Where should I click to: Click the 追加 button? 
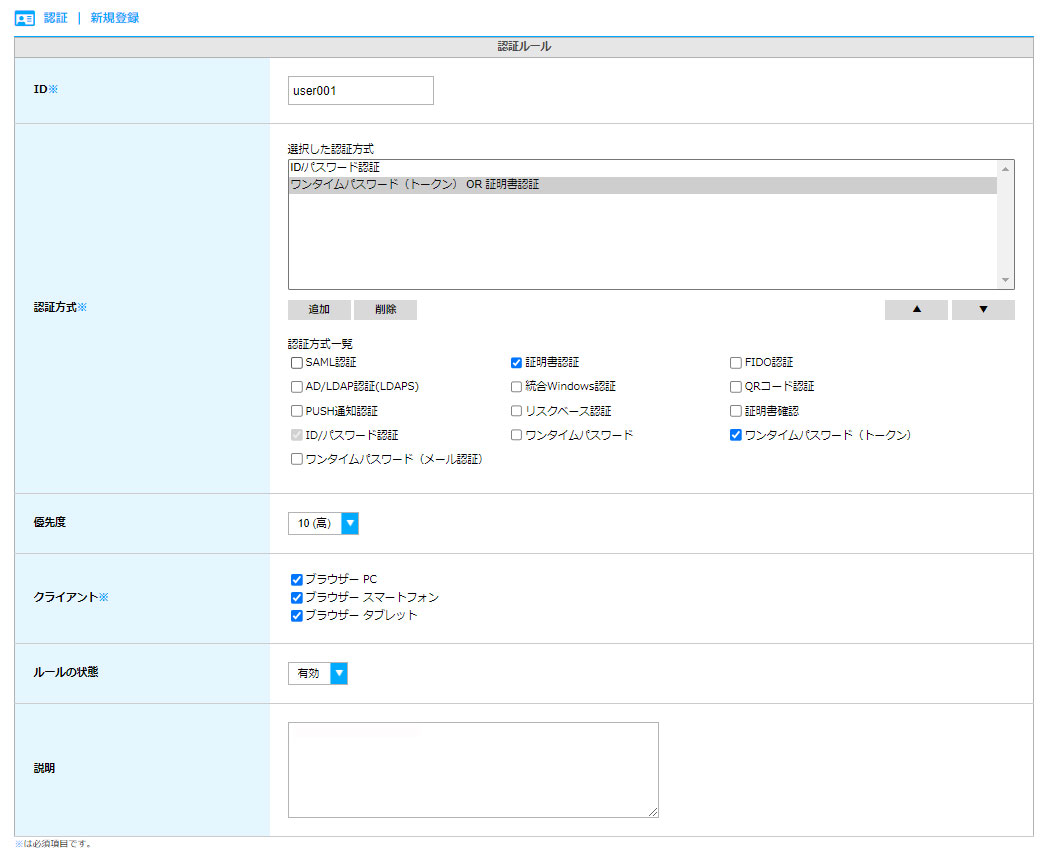point(319,309)
